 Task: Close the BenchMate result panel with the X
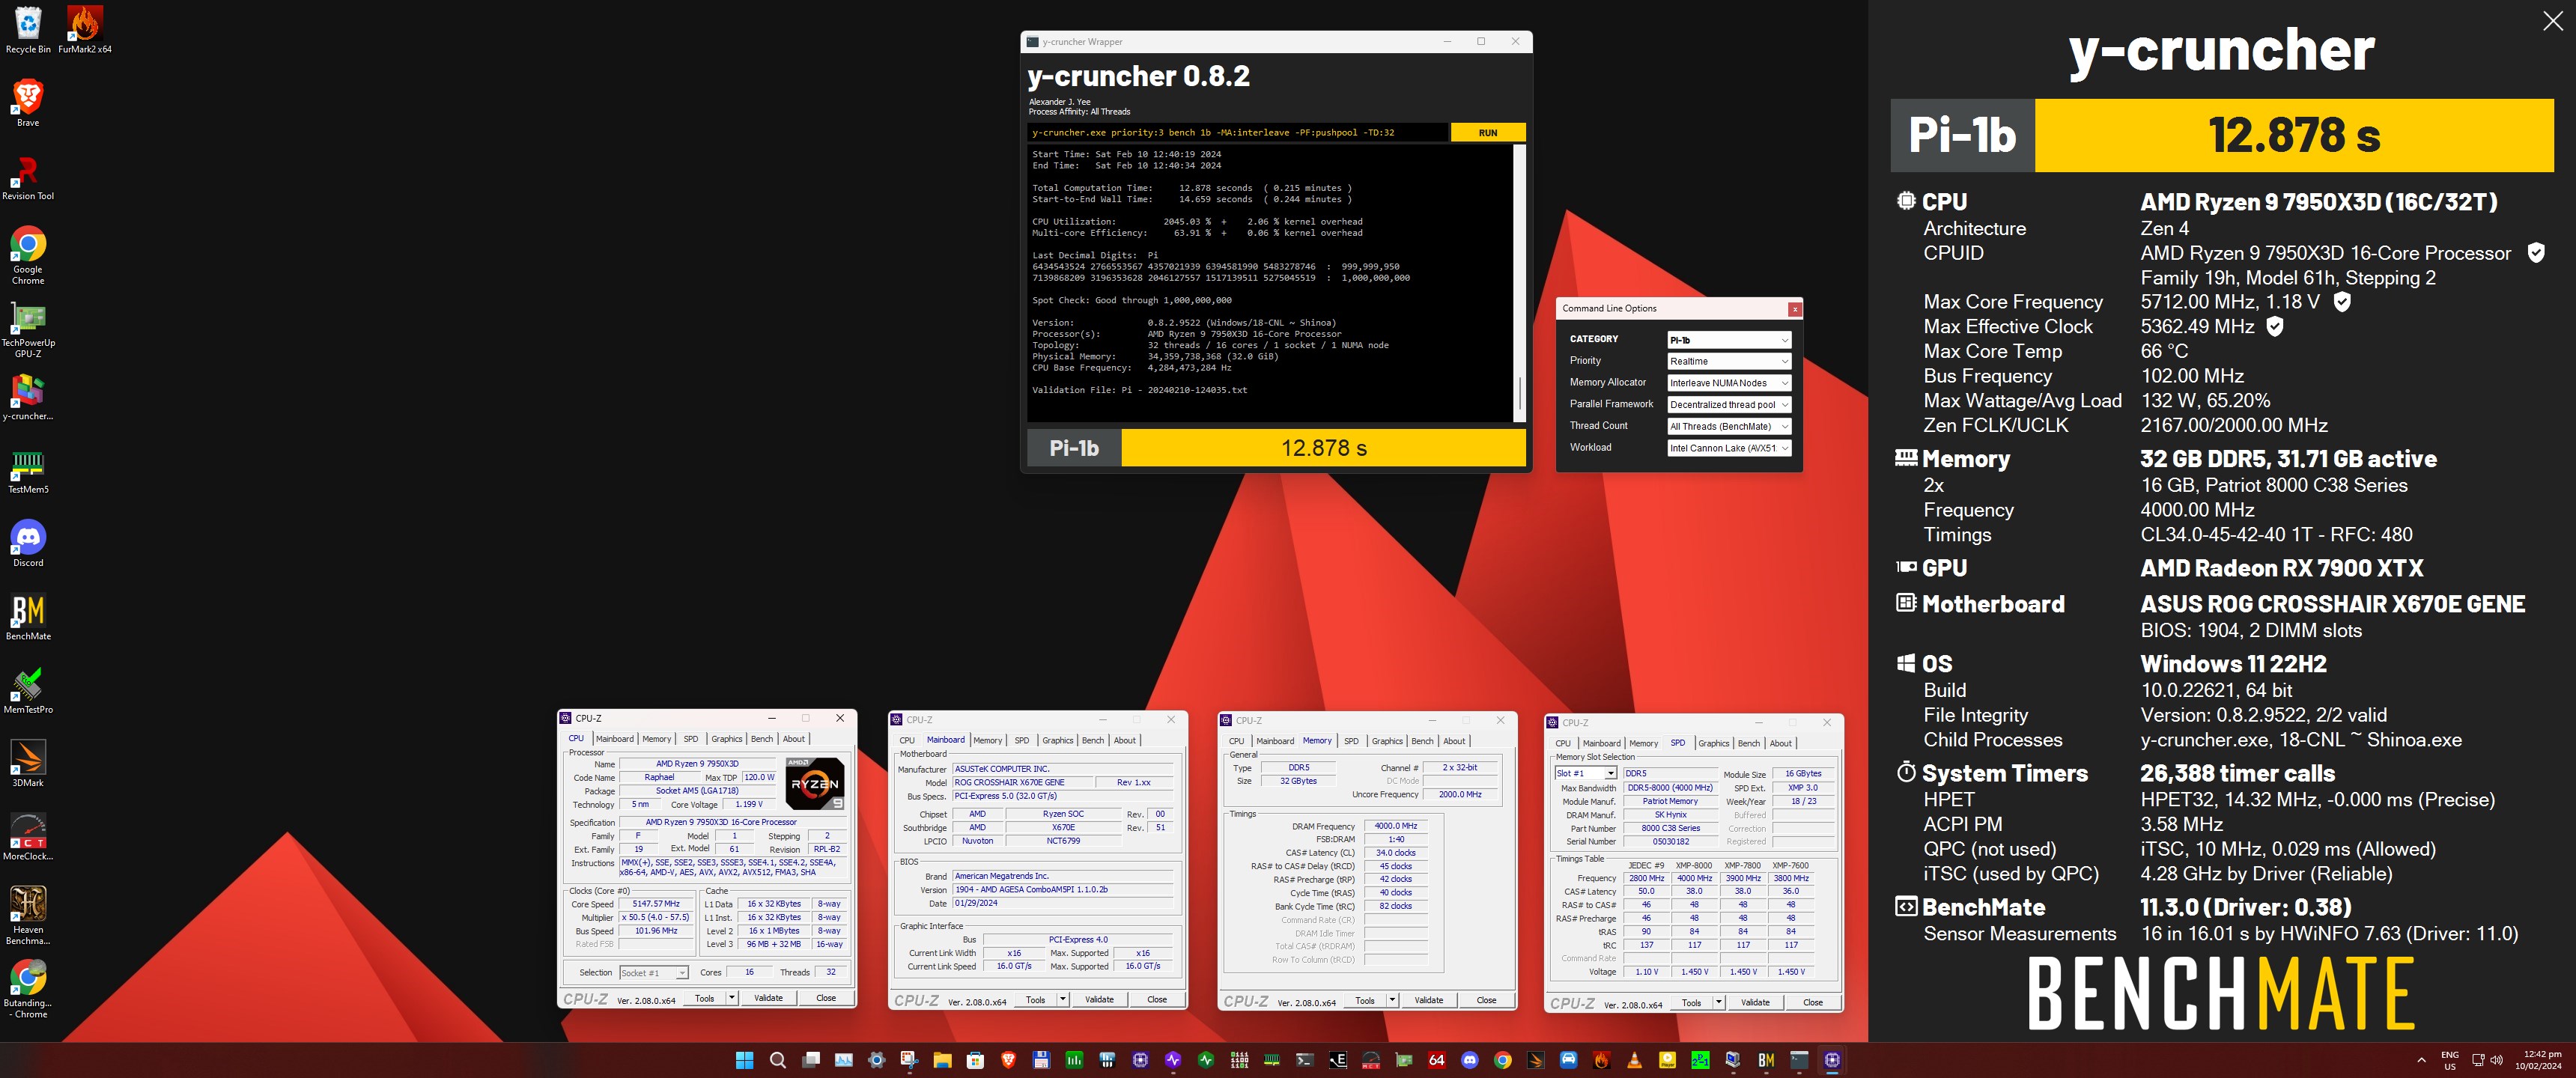click(x=2552, y=21)
